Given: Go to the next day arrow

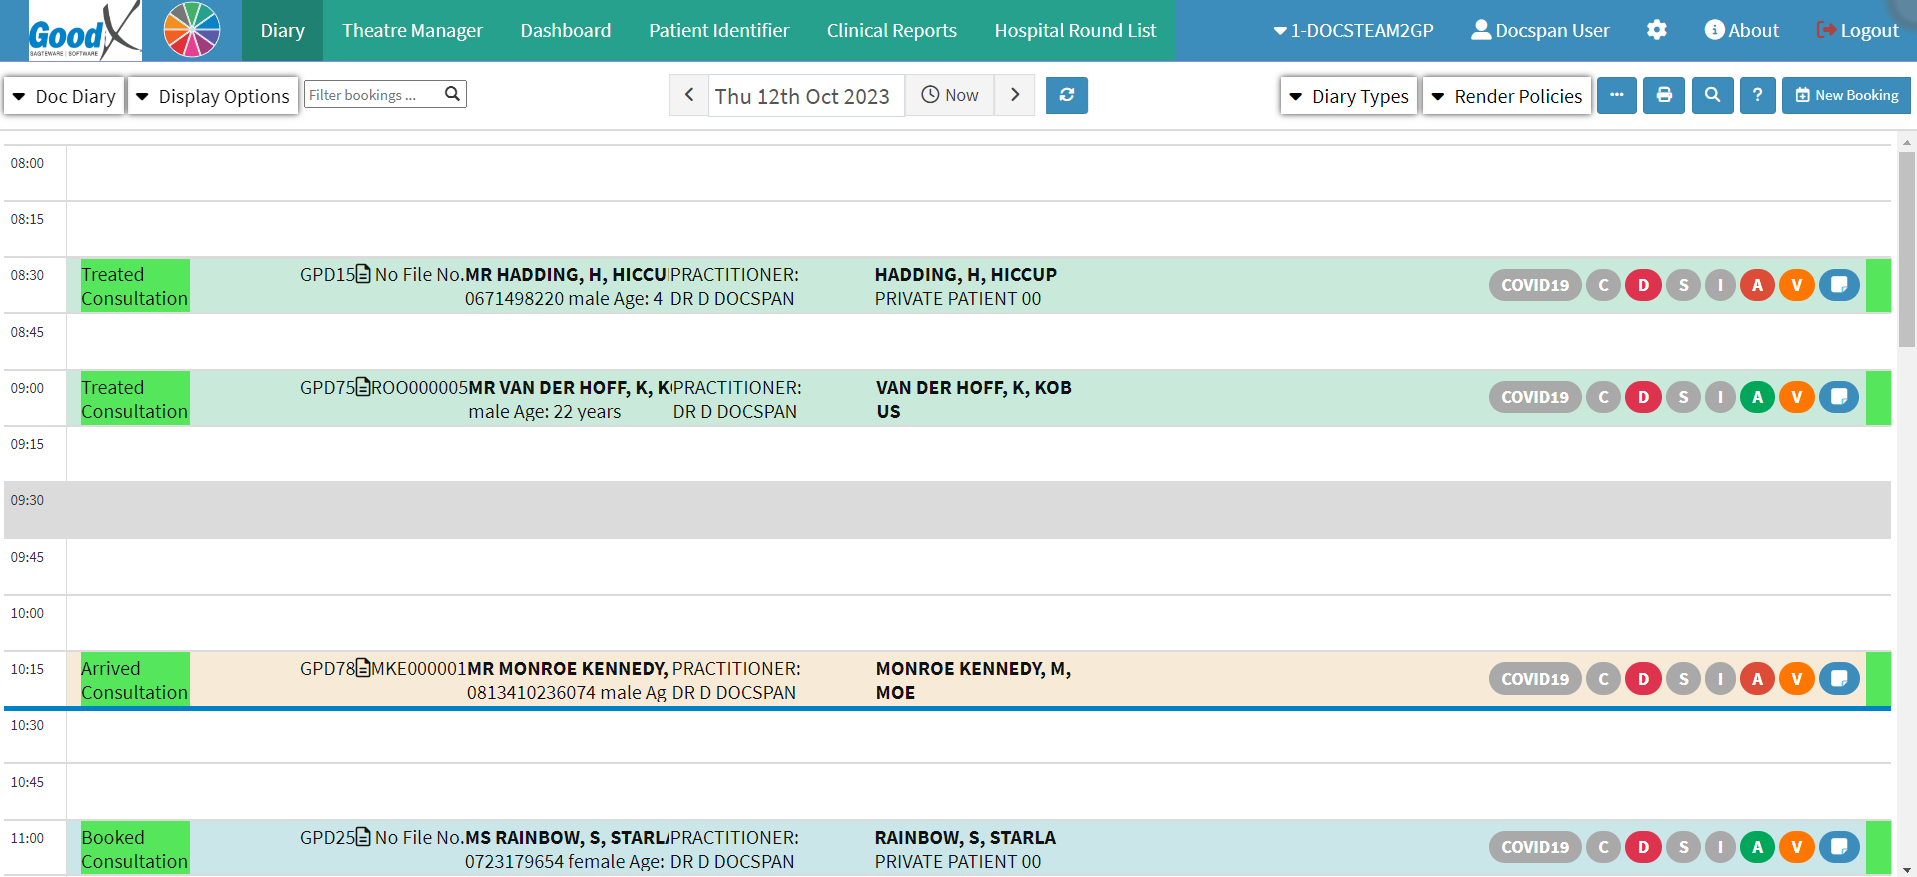Looking at the screenshot, I should point(1015,95).
